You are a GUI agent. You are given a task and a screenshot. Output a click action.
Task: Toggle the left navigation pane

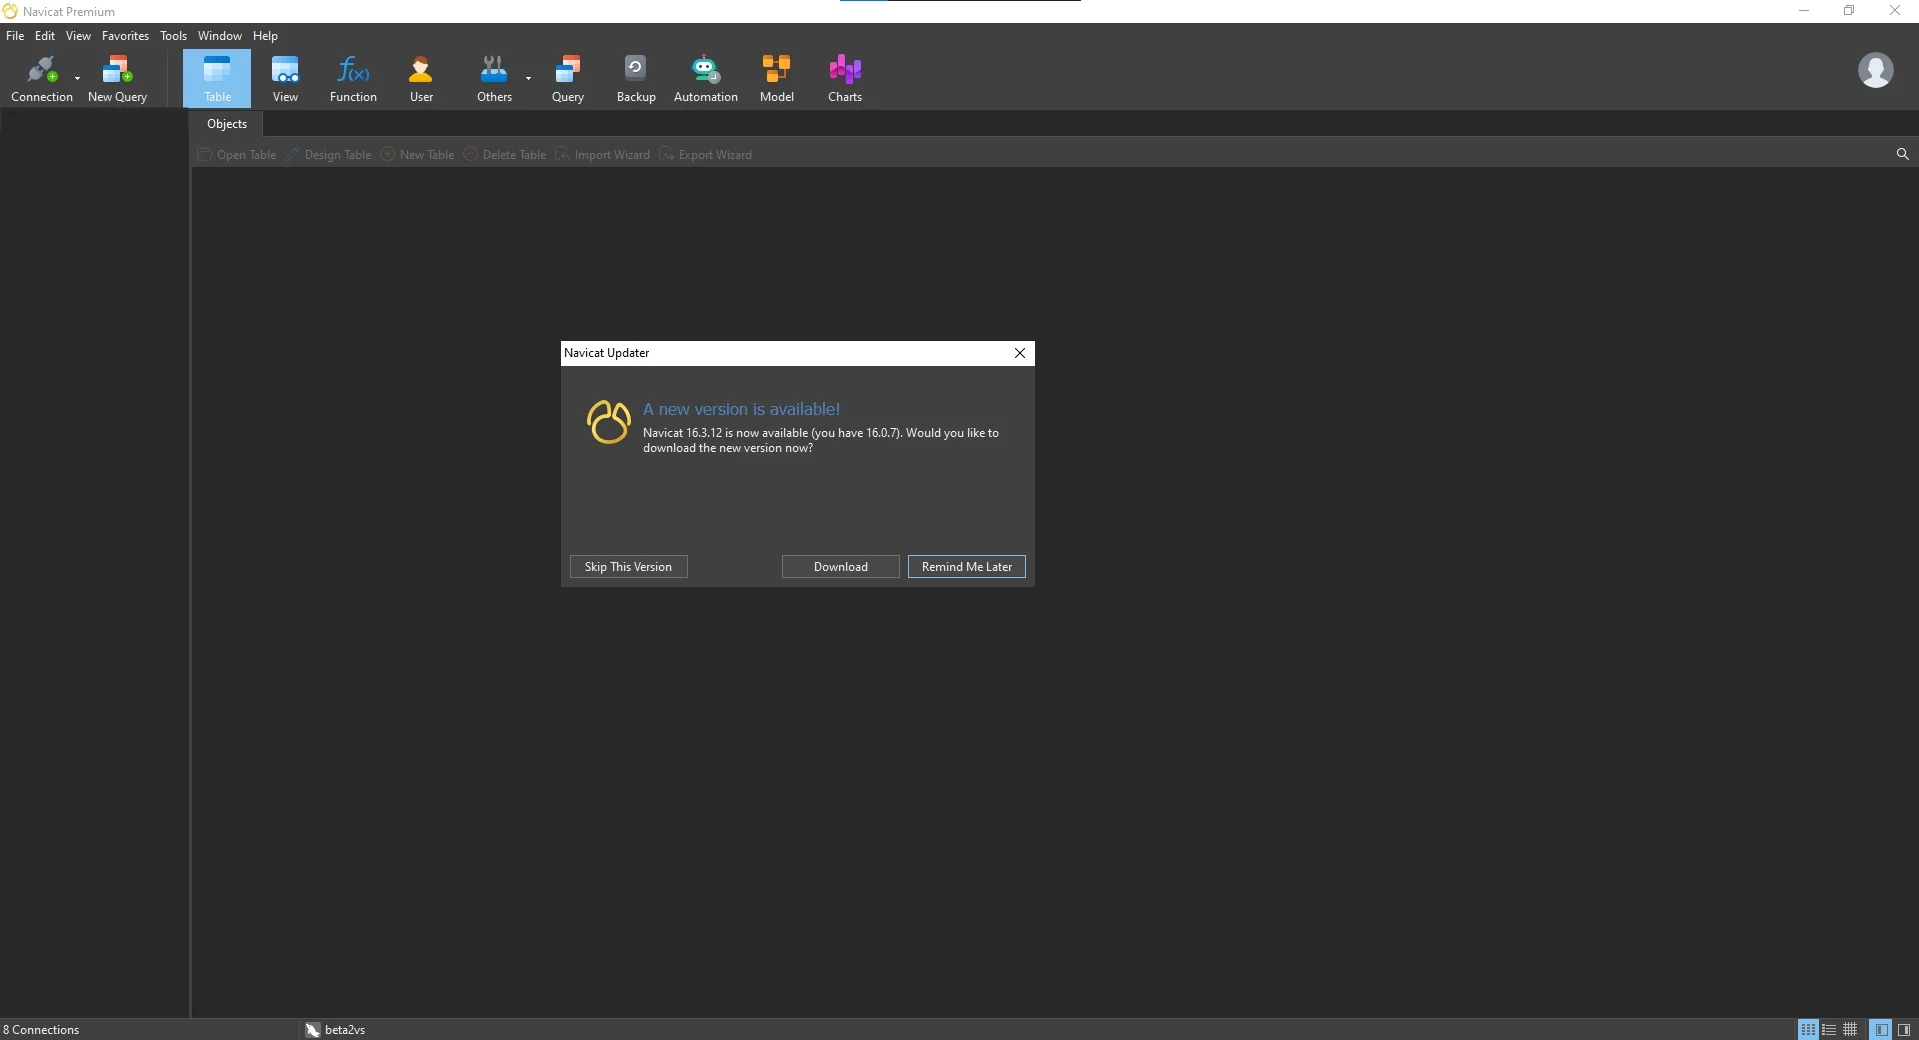(x=1881, y=1029)
